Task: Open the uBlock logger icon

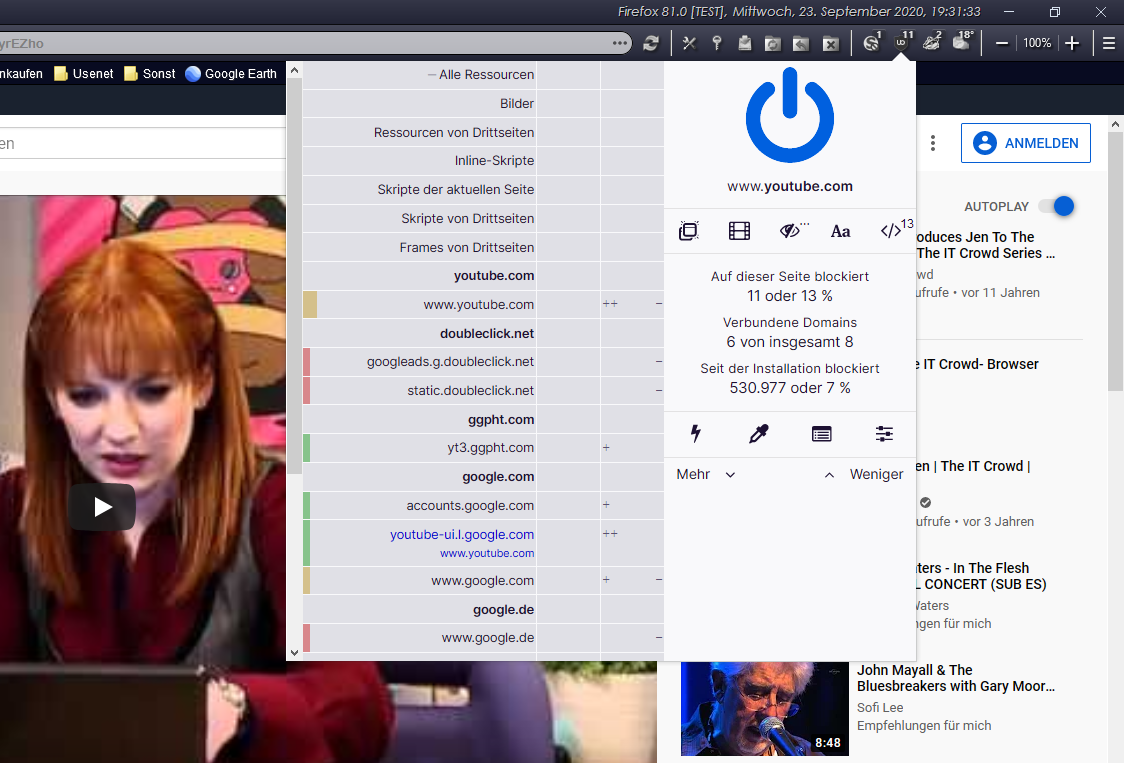Action: [x=821, y=434]
